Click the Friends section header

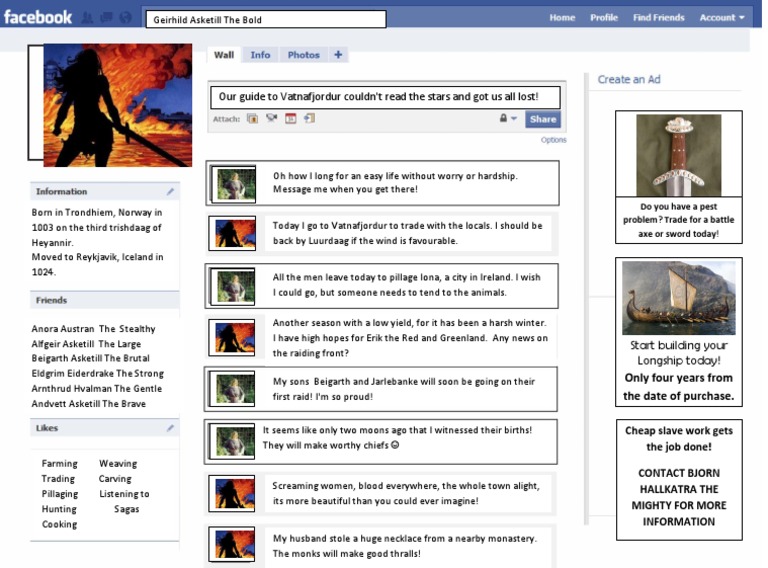105,300
